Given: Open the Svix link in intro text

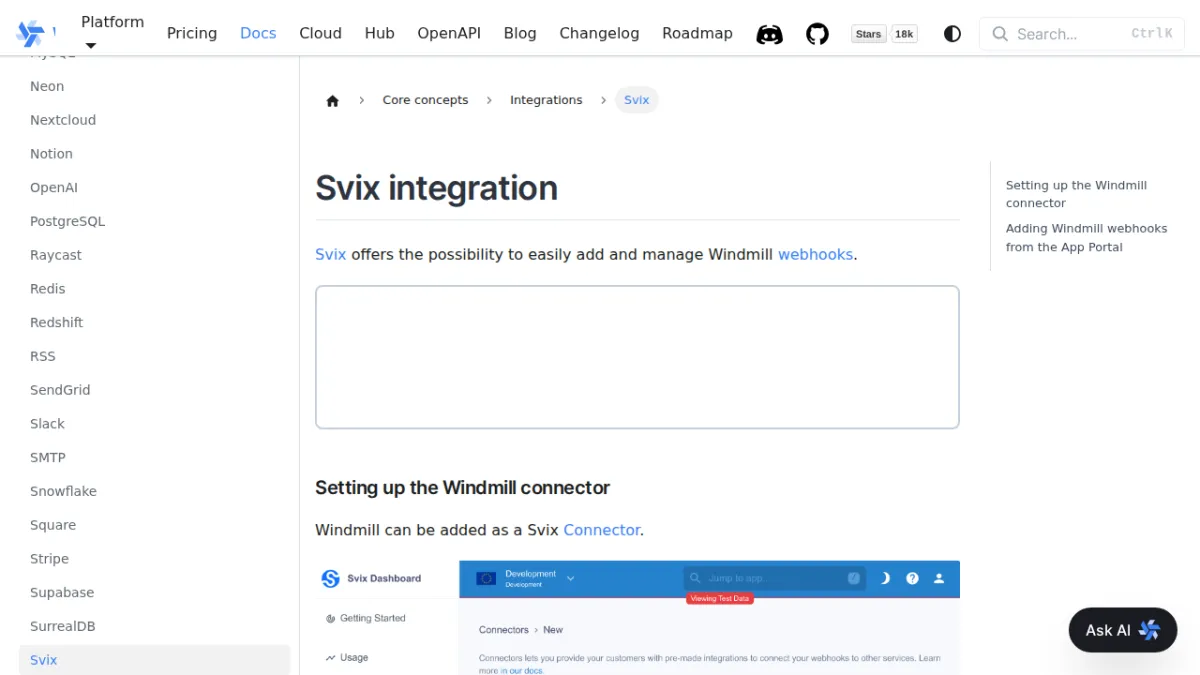Looking at the screenshot, I should pos(331,254).
